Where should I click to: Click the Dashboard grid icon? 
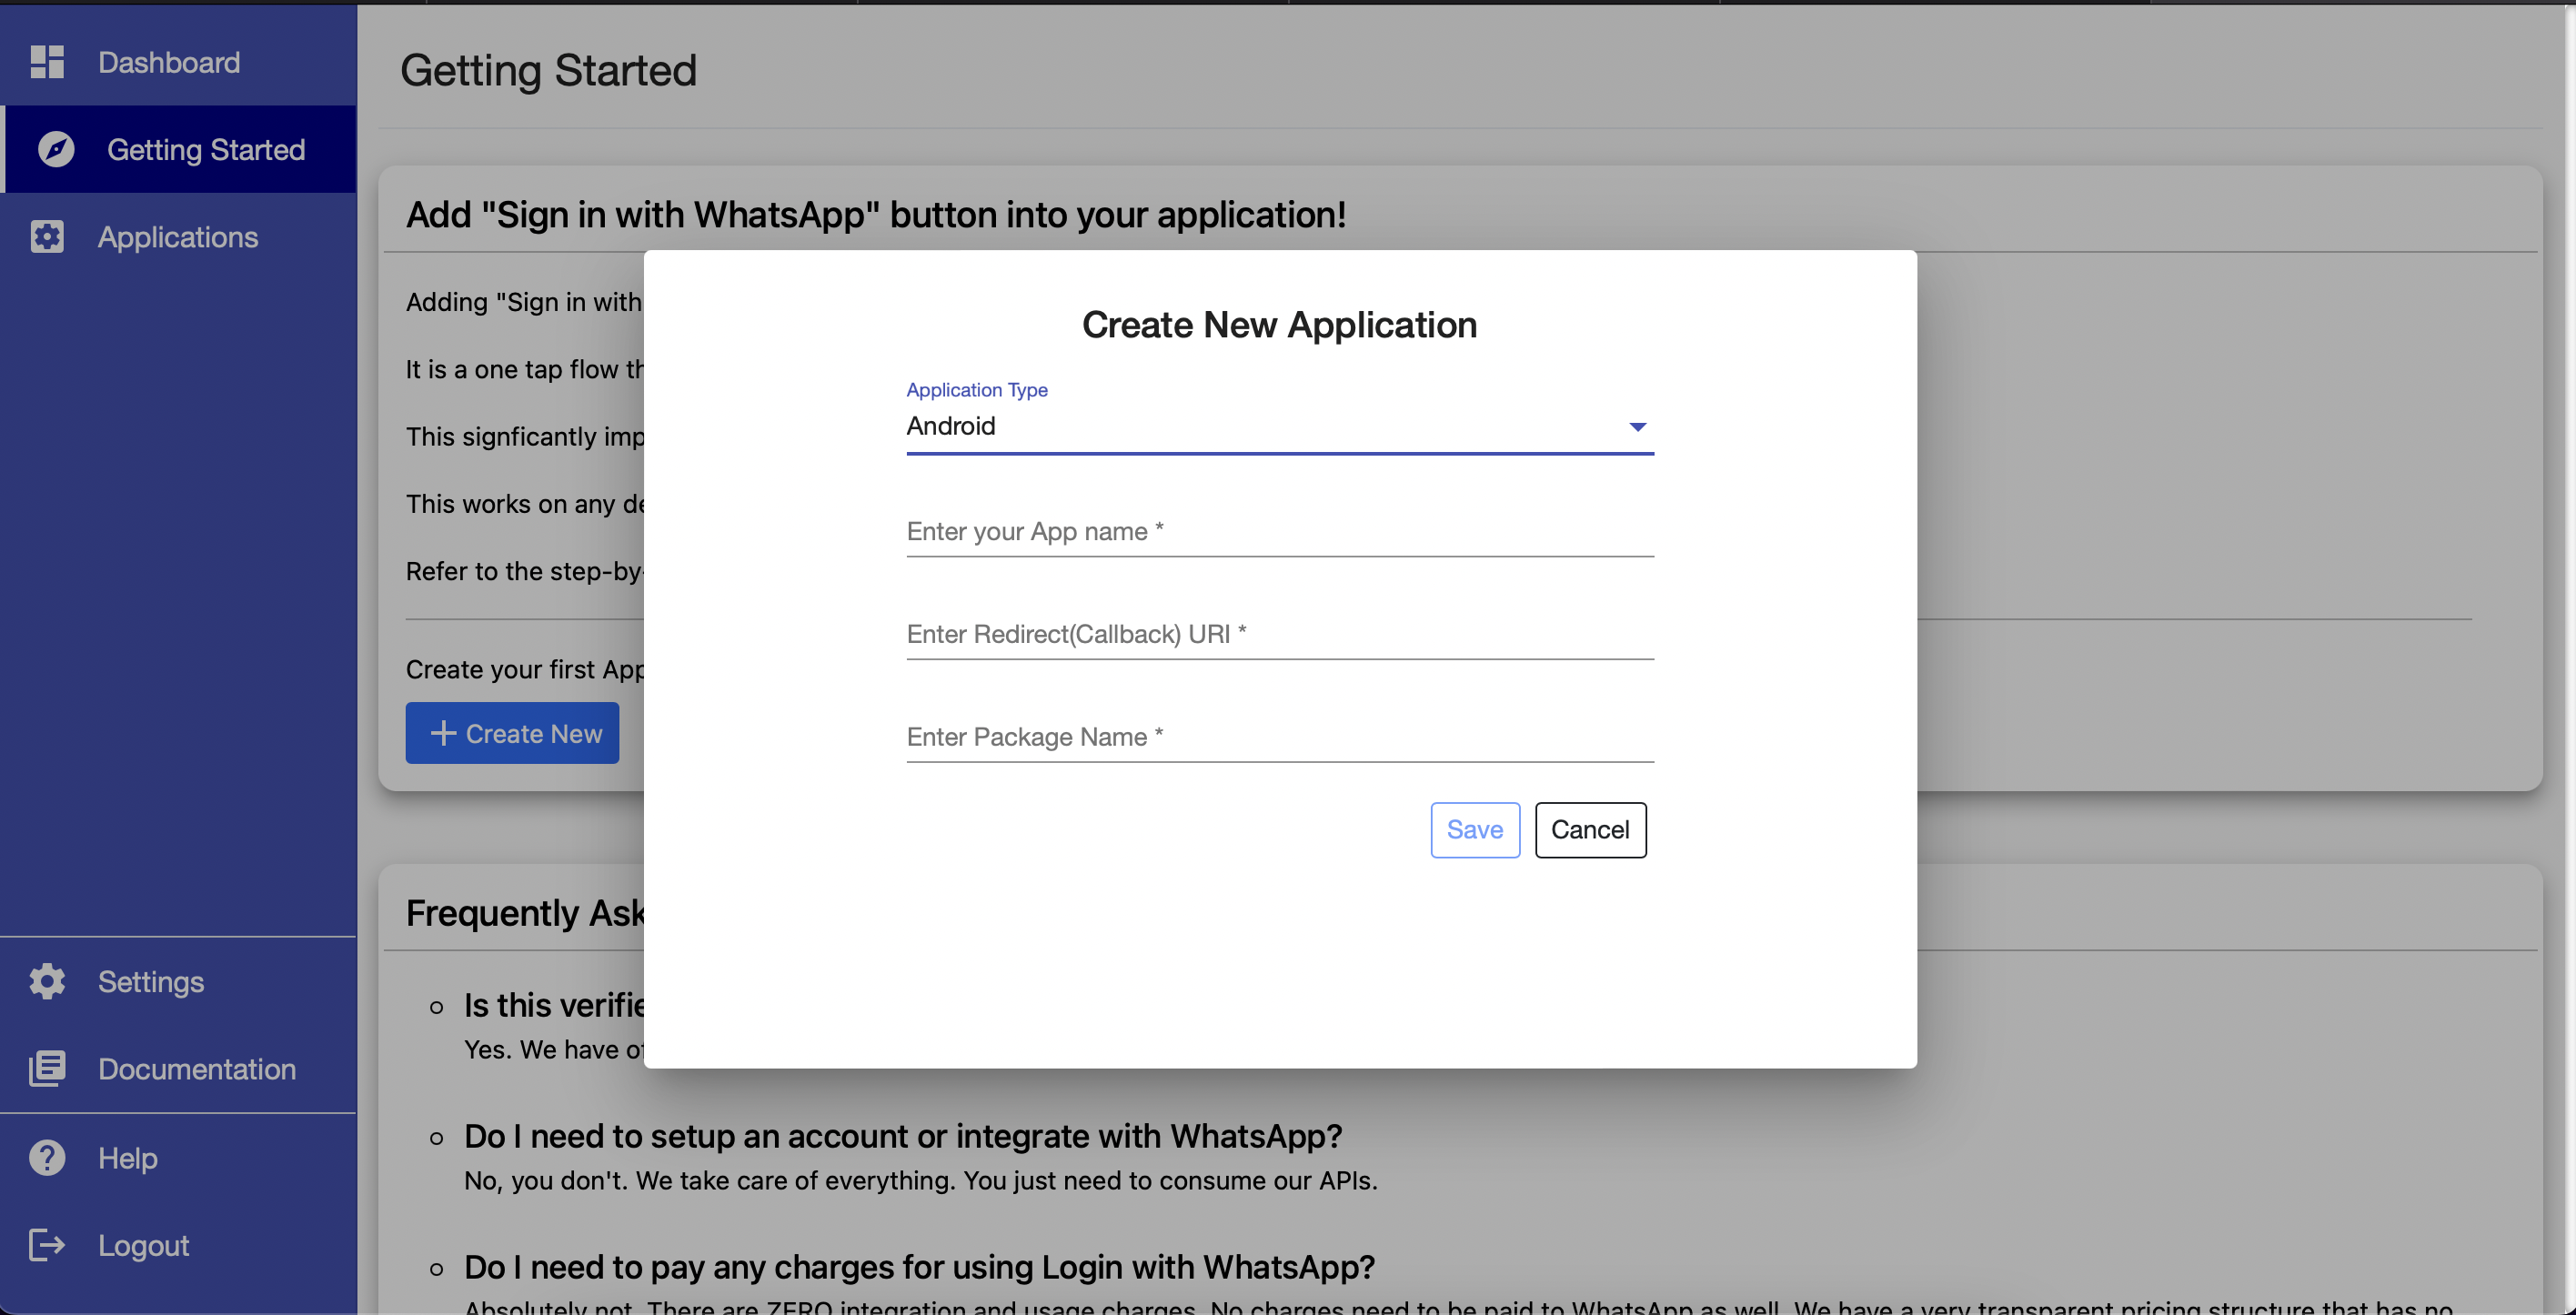point(47,62)
